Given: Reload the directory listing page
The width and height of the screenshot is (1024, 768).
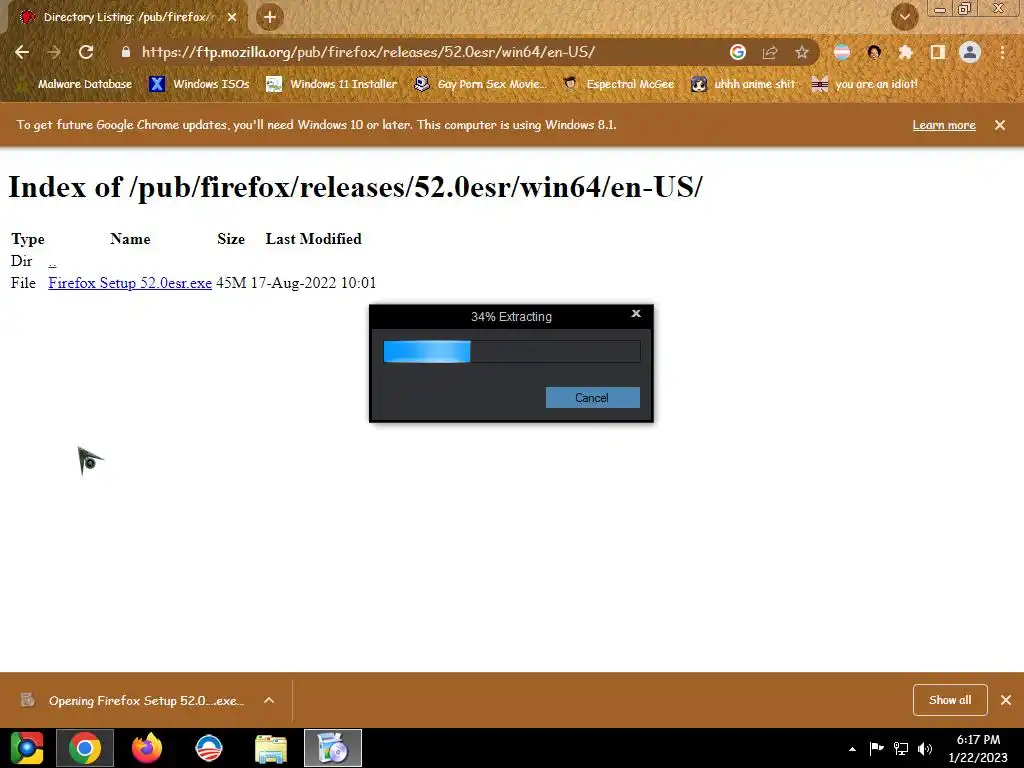Looking at the screenshot, I should (x=86, y=52).
